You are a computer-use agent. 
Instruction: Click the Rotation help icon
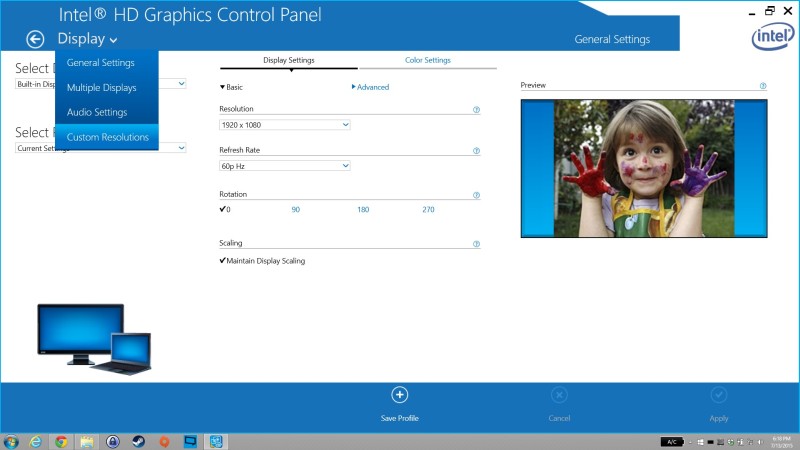point(476,195)
